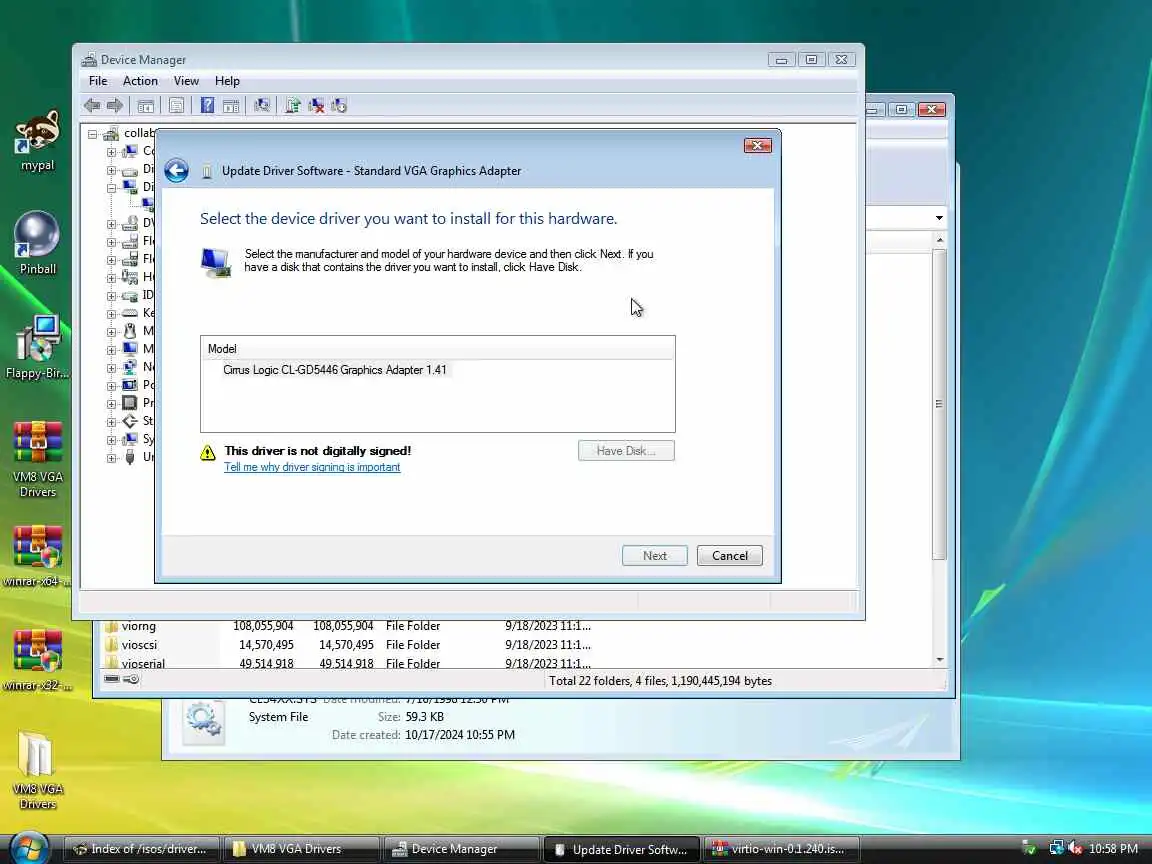Click the Scan for hardware changes toolbar icon
This screenshot has width=1152, height=864.
coord(262,106)
